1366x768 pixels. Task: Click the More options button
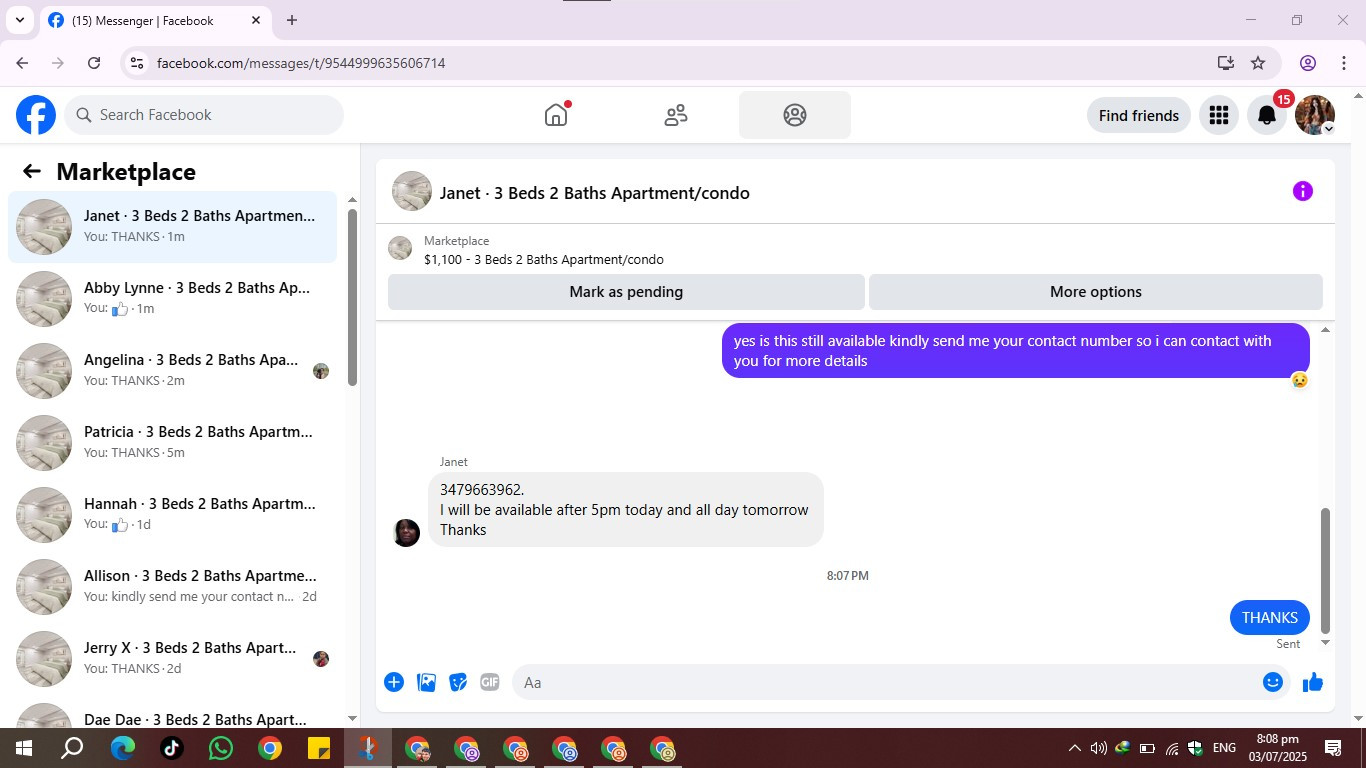1096,292
